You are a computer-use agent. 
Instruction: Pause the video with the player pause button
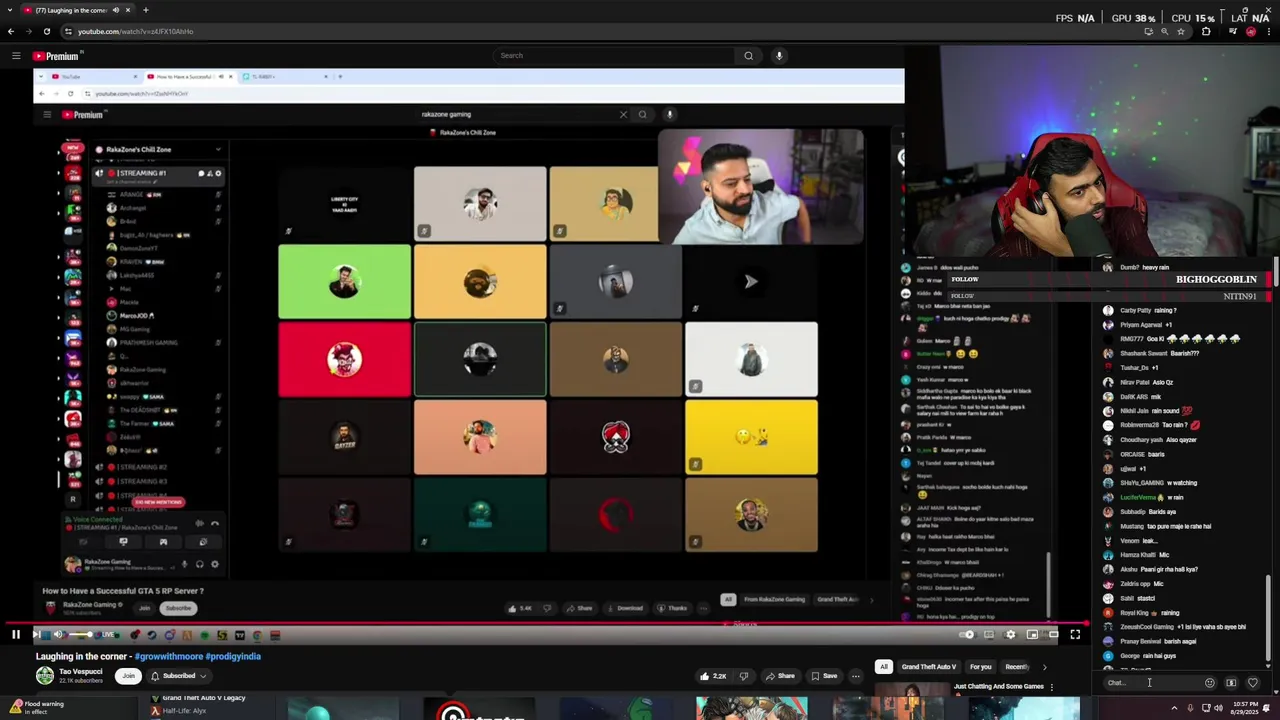point(15,634)
